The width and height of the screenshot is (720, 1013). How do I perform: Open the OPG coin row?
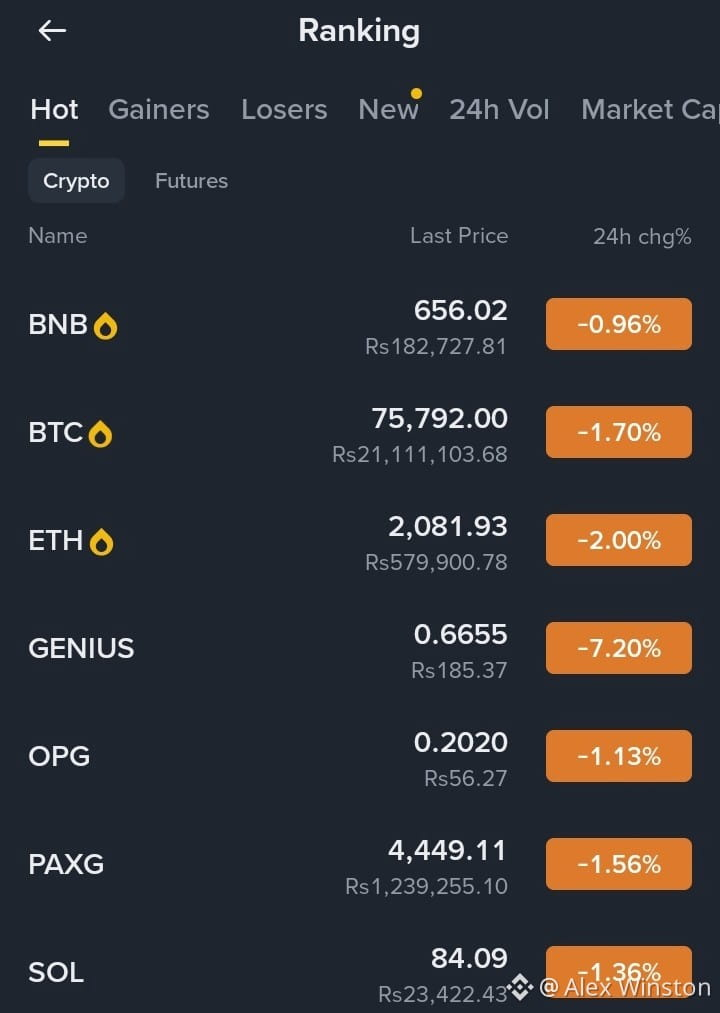pyautogui.click(x=360, y=757)
